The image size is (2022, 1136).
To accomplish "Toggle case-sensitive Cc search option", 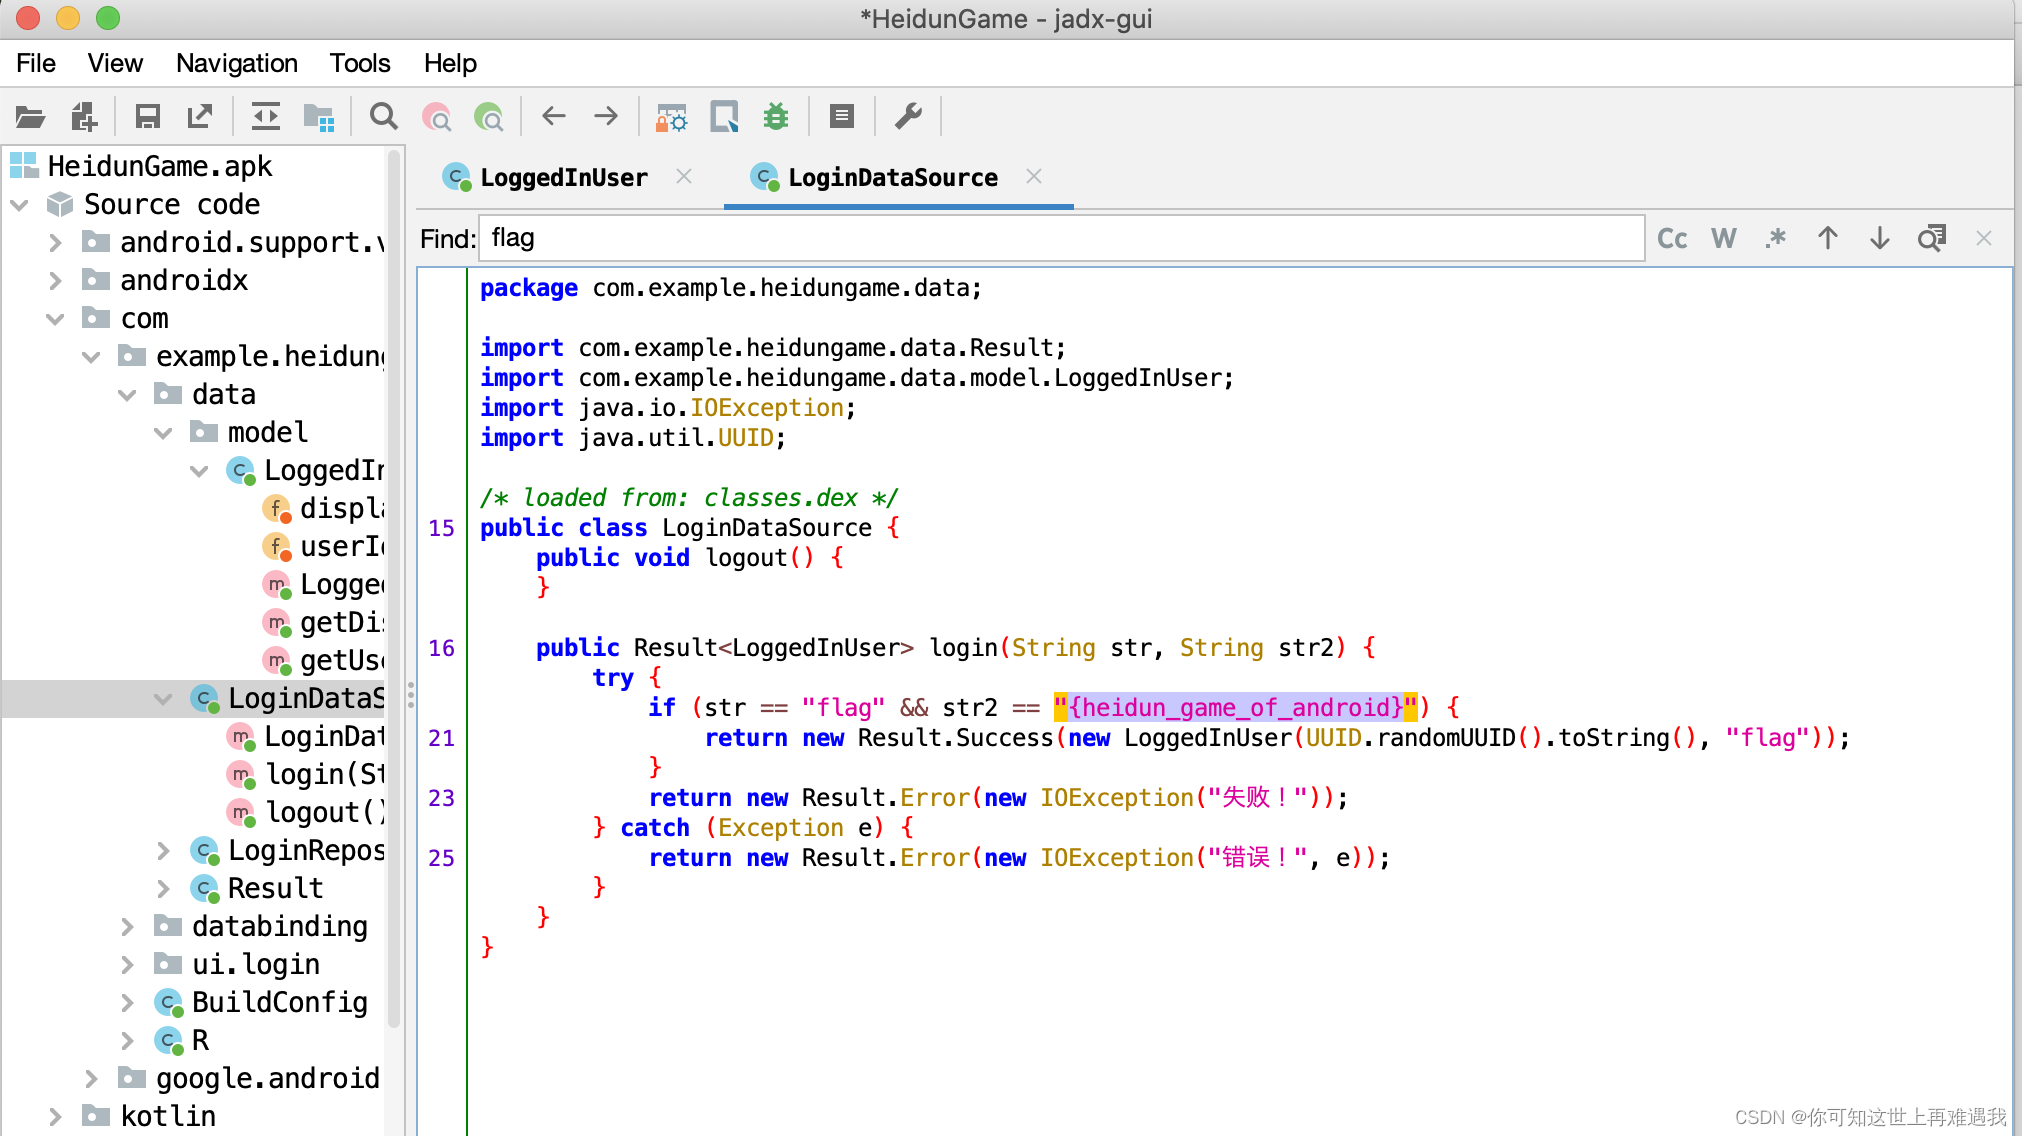I will [1672, 238].
